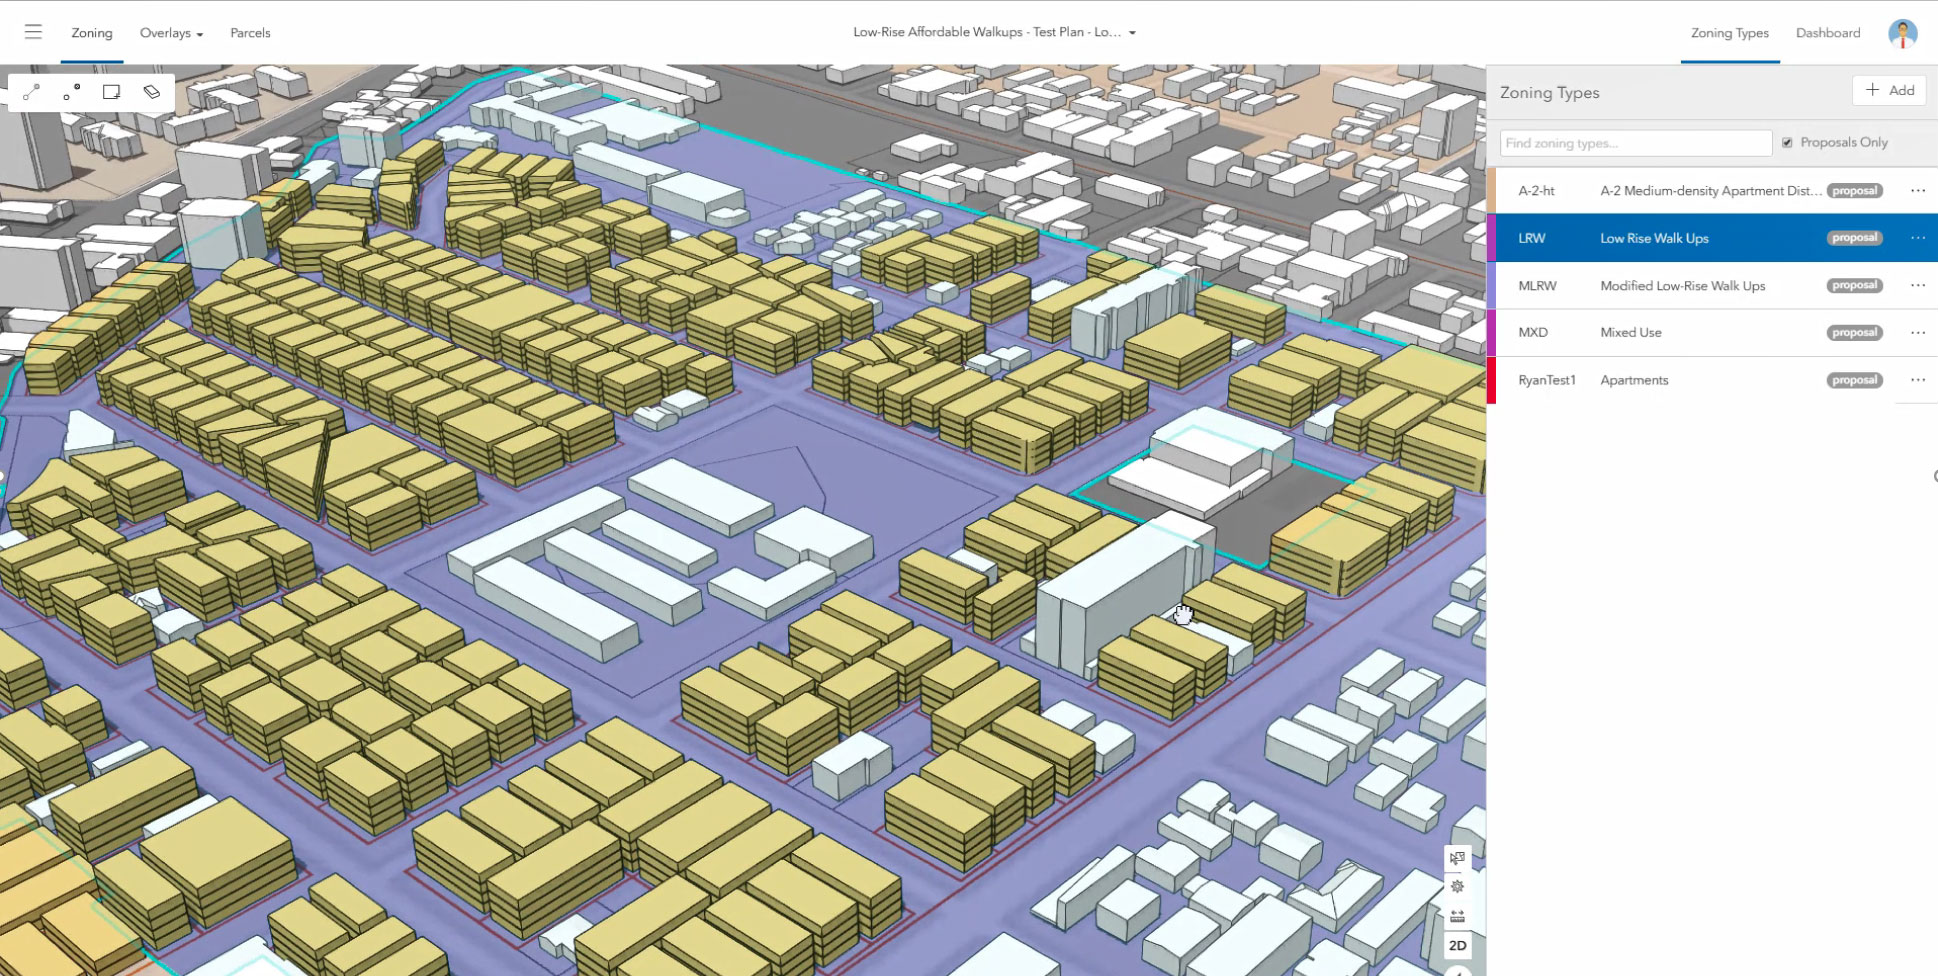Pick the rectangle drawing tool

(111, 93)
